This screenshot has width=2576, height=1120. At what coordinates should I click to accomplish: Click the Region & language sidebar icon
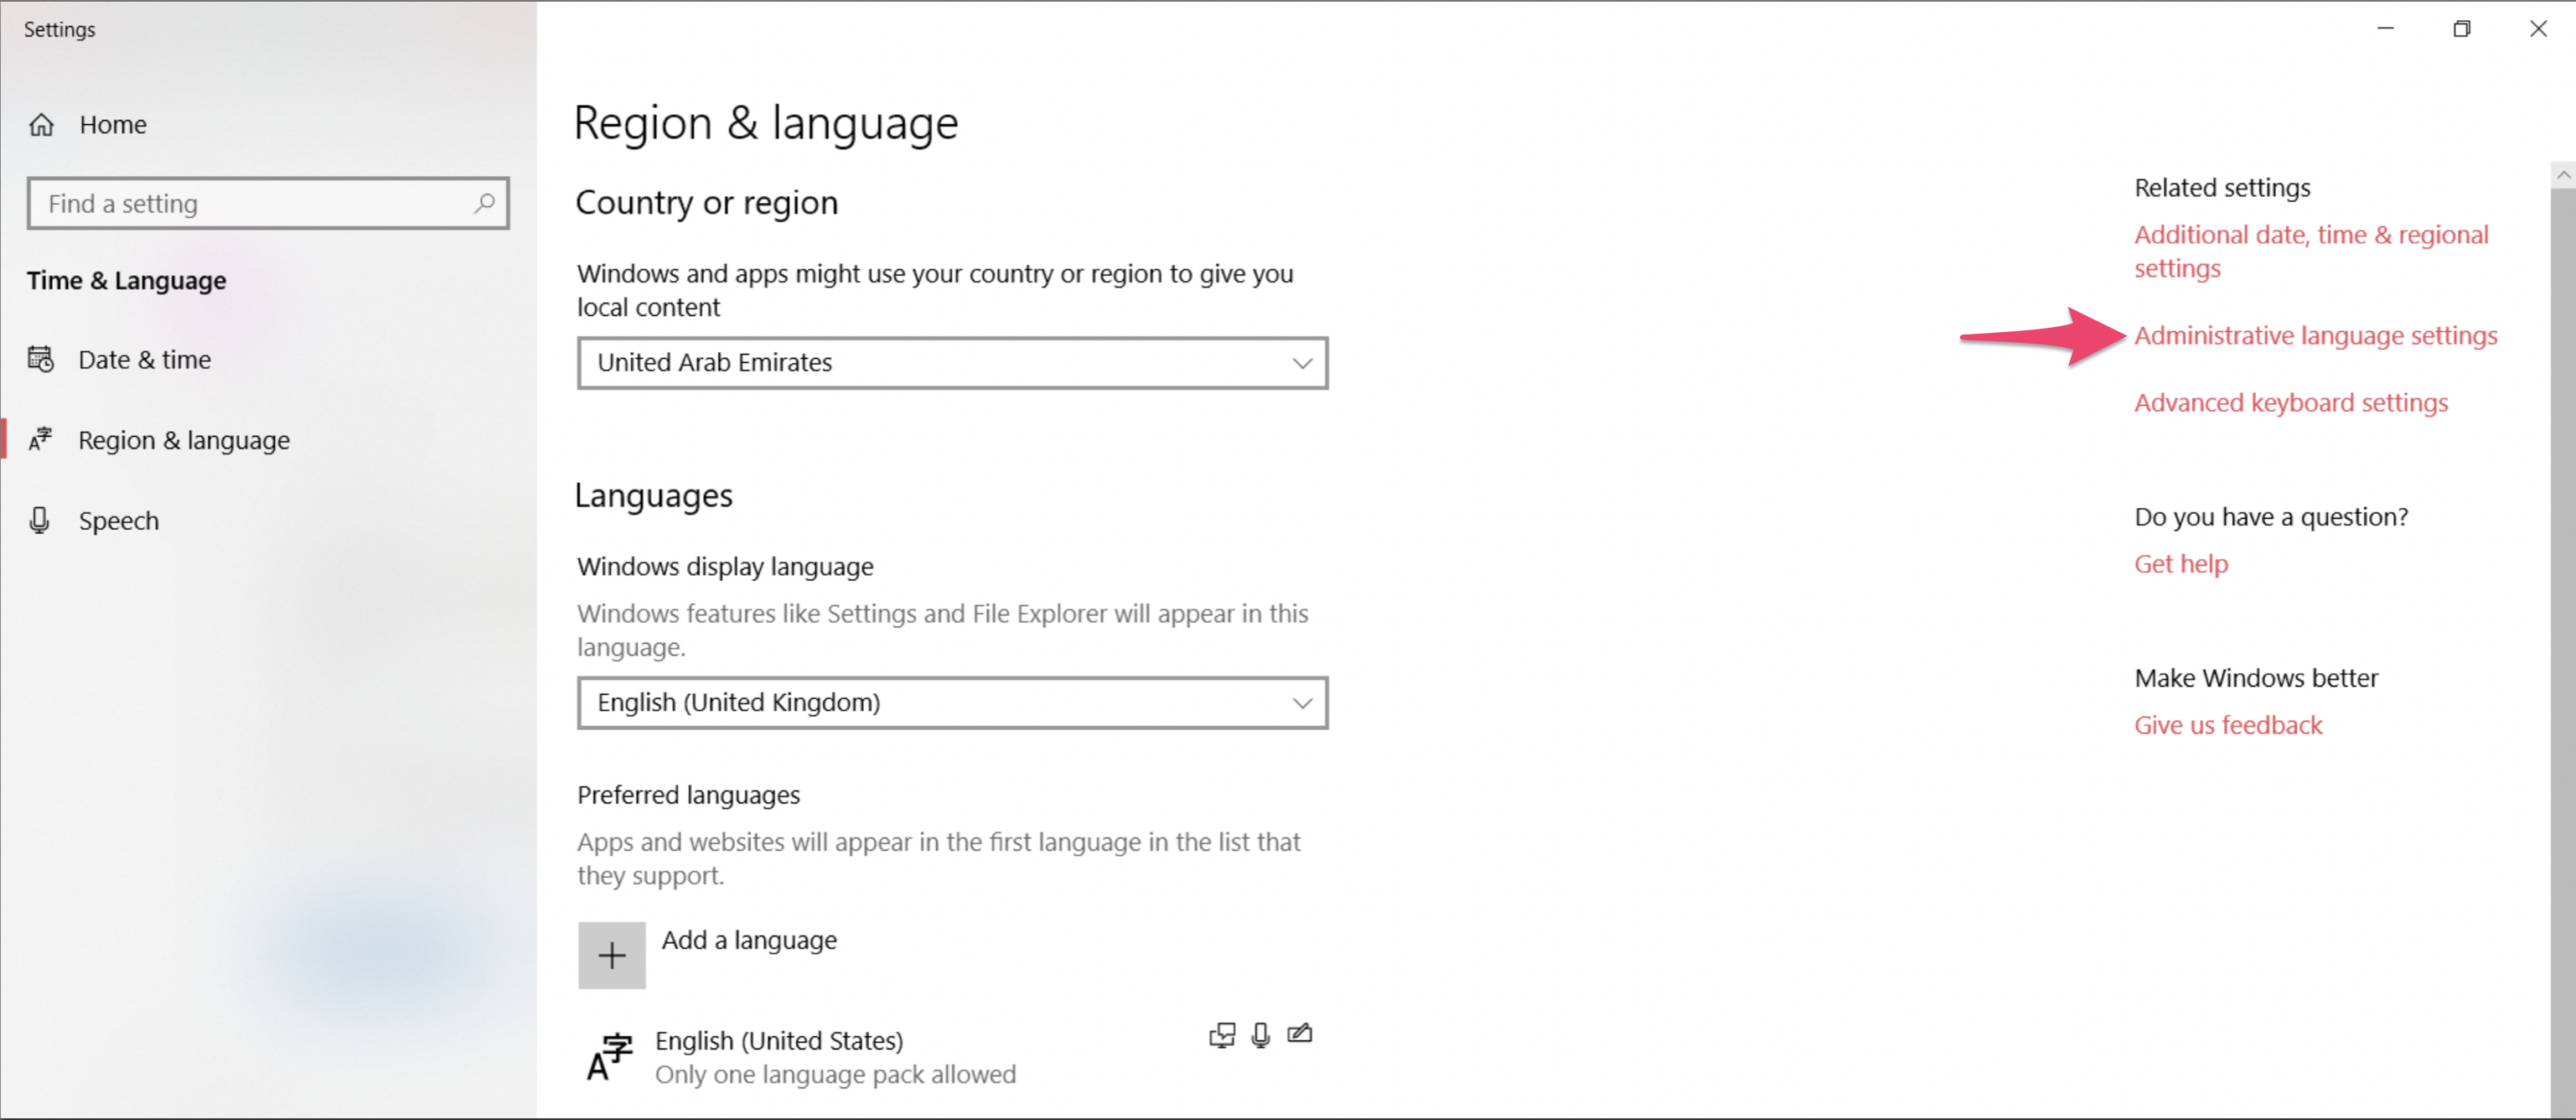pos(41,439)
